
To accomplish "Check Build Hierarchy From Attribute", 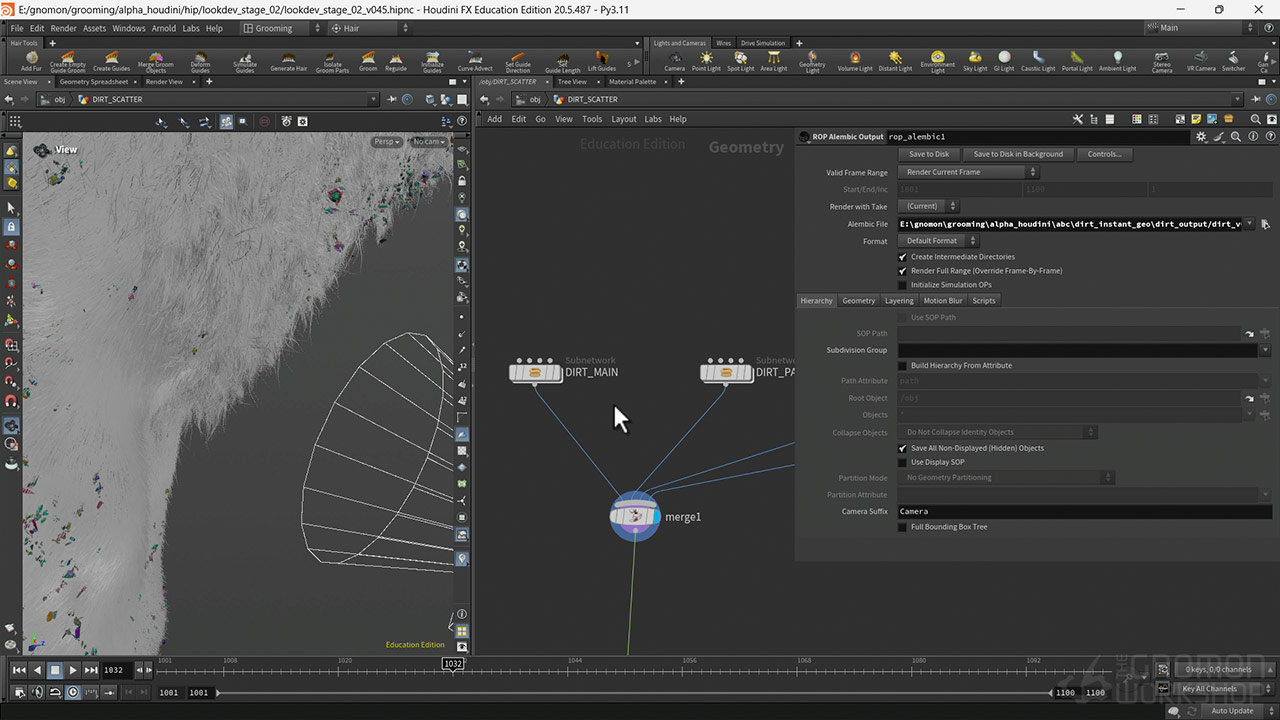I will 902,366.
